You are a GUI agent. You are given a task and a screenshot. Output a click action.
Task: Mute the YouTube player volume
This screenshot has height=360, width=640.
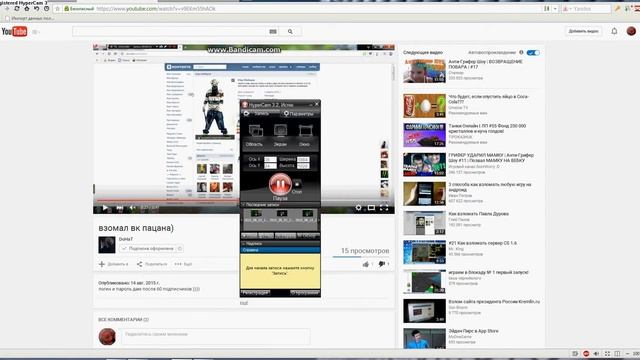pyautogui.click(x=132, y=208)
